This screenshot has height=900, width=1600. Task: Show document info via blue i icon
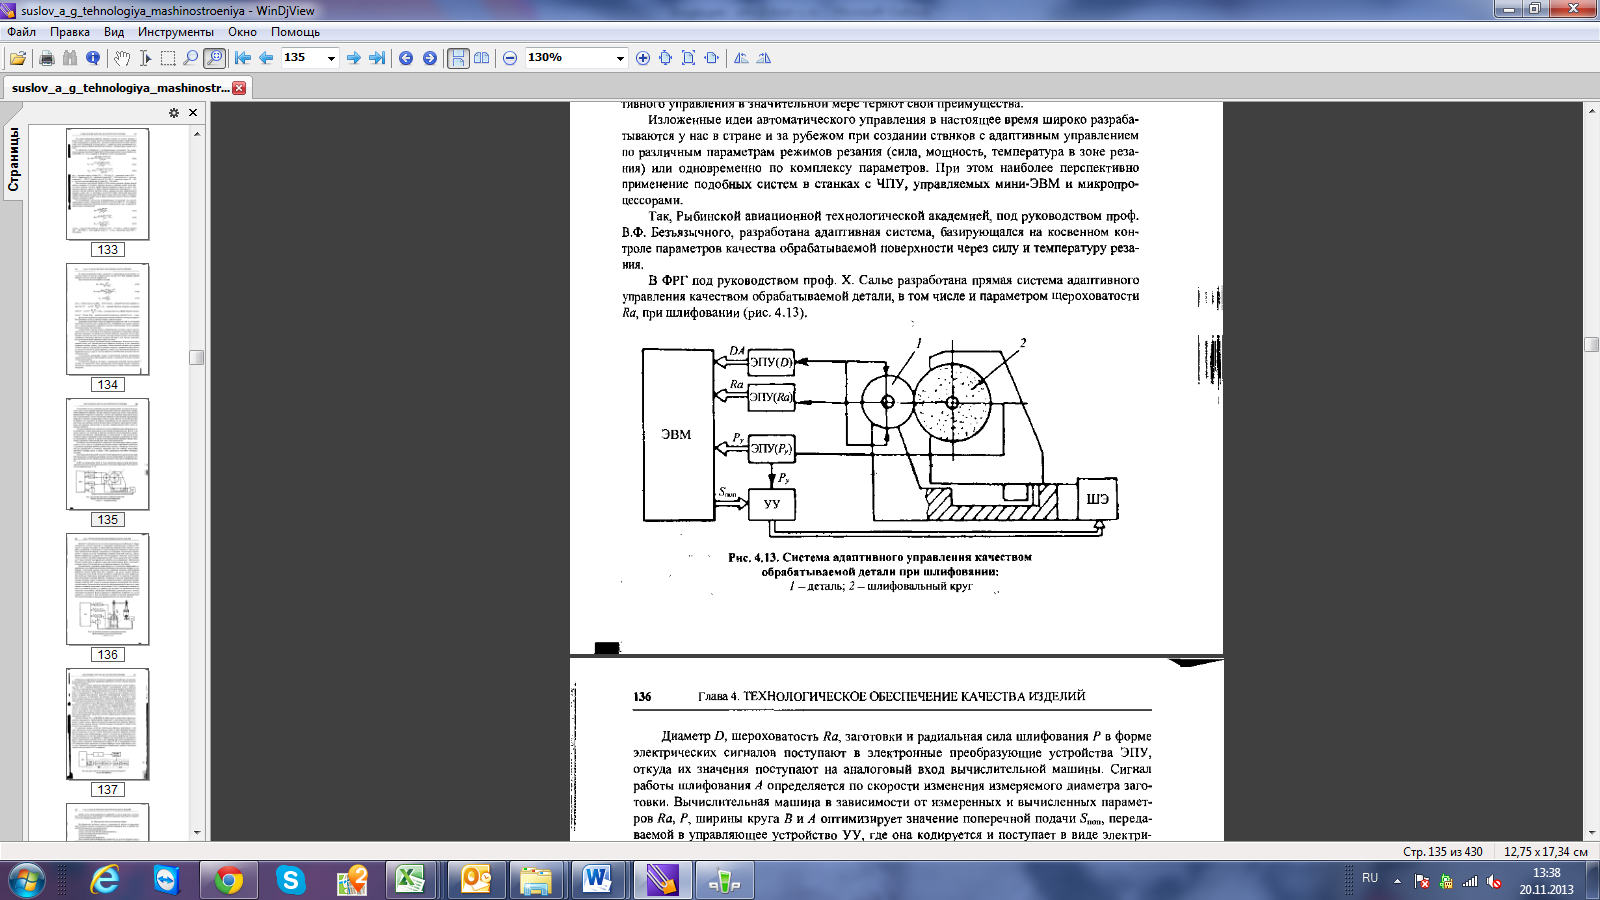click(93, 58)
